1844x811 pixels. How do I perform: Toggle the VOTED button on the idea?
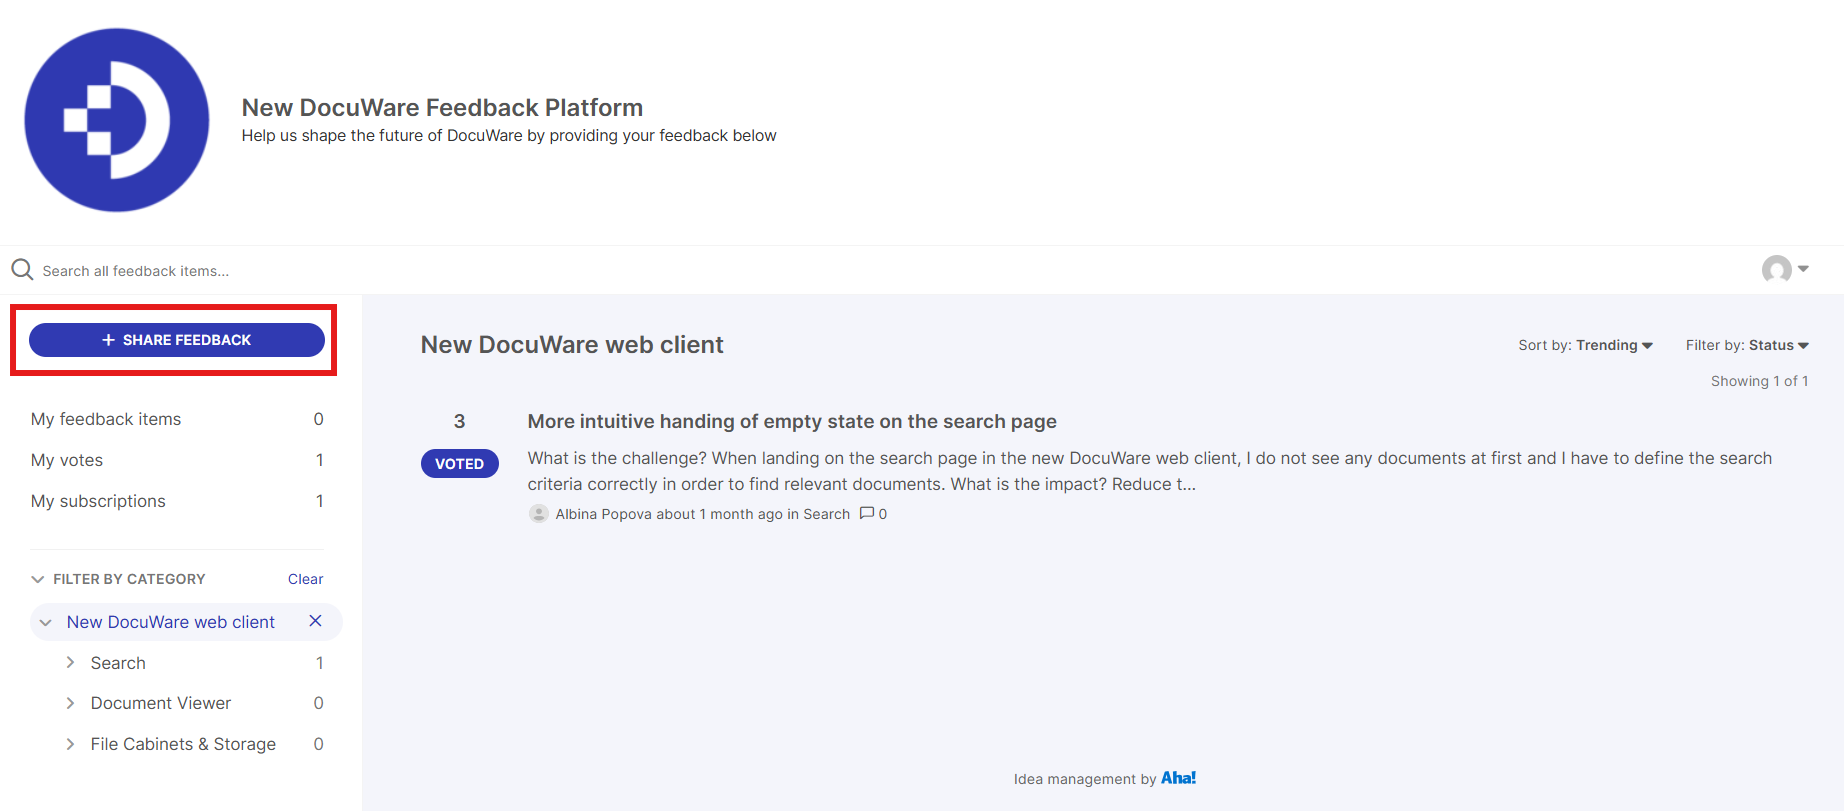click(460, 463)
